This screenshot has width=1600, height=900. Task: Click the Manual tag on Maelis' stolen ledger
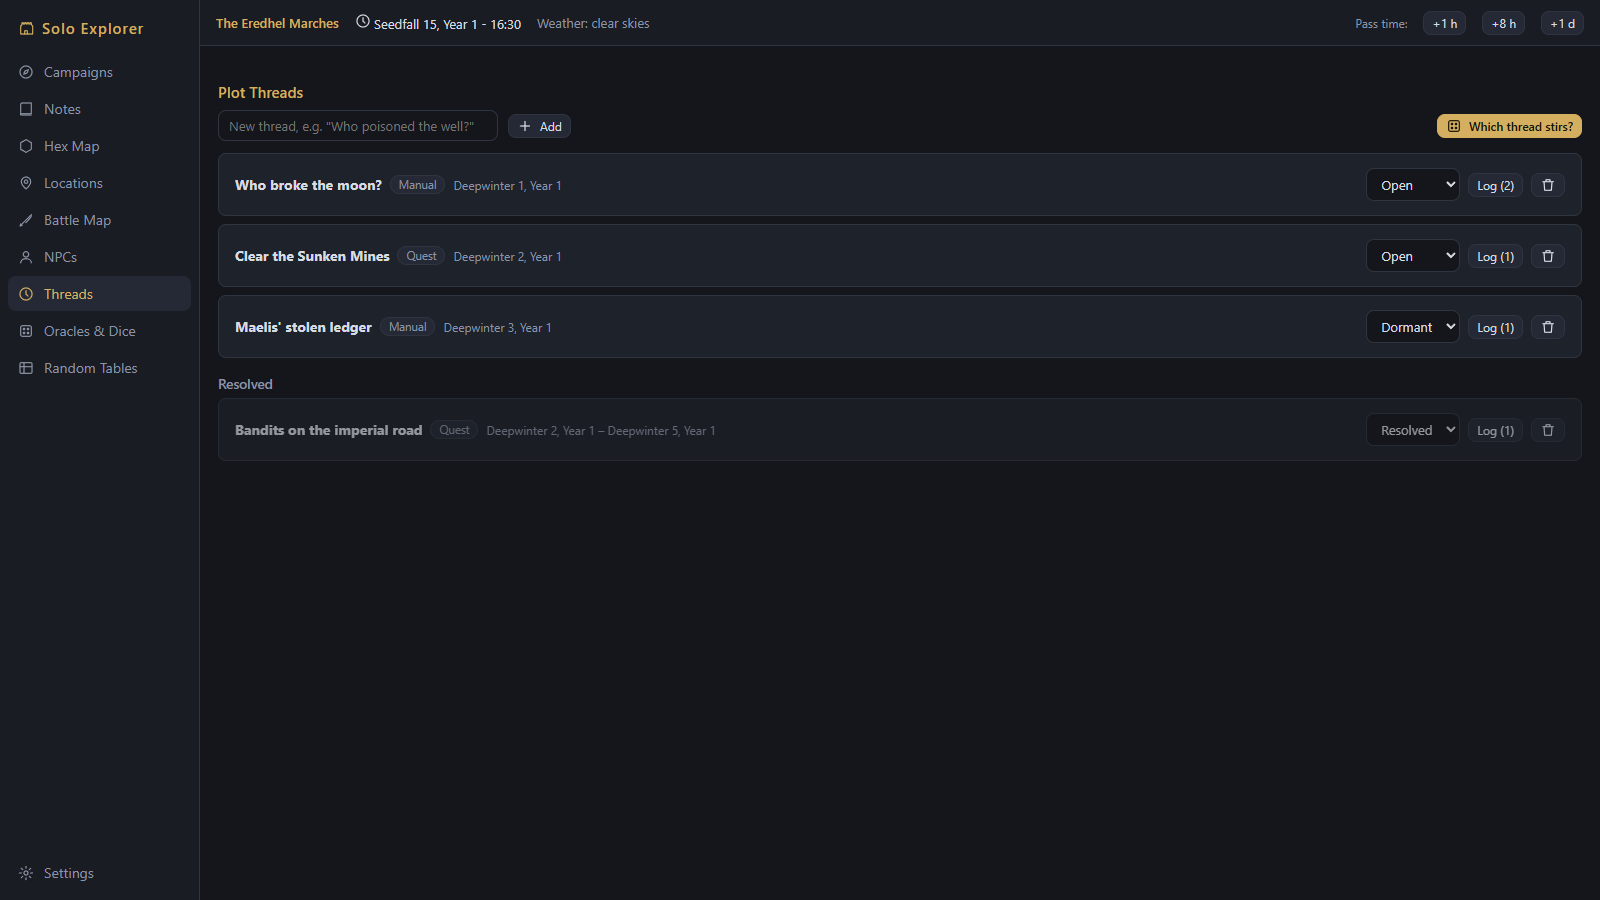(x=407, y=327)
